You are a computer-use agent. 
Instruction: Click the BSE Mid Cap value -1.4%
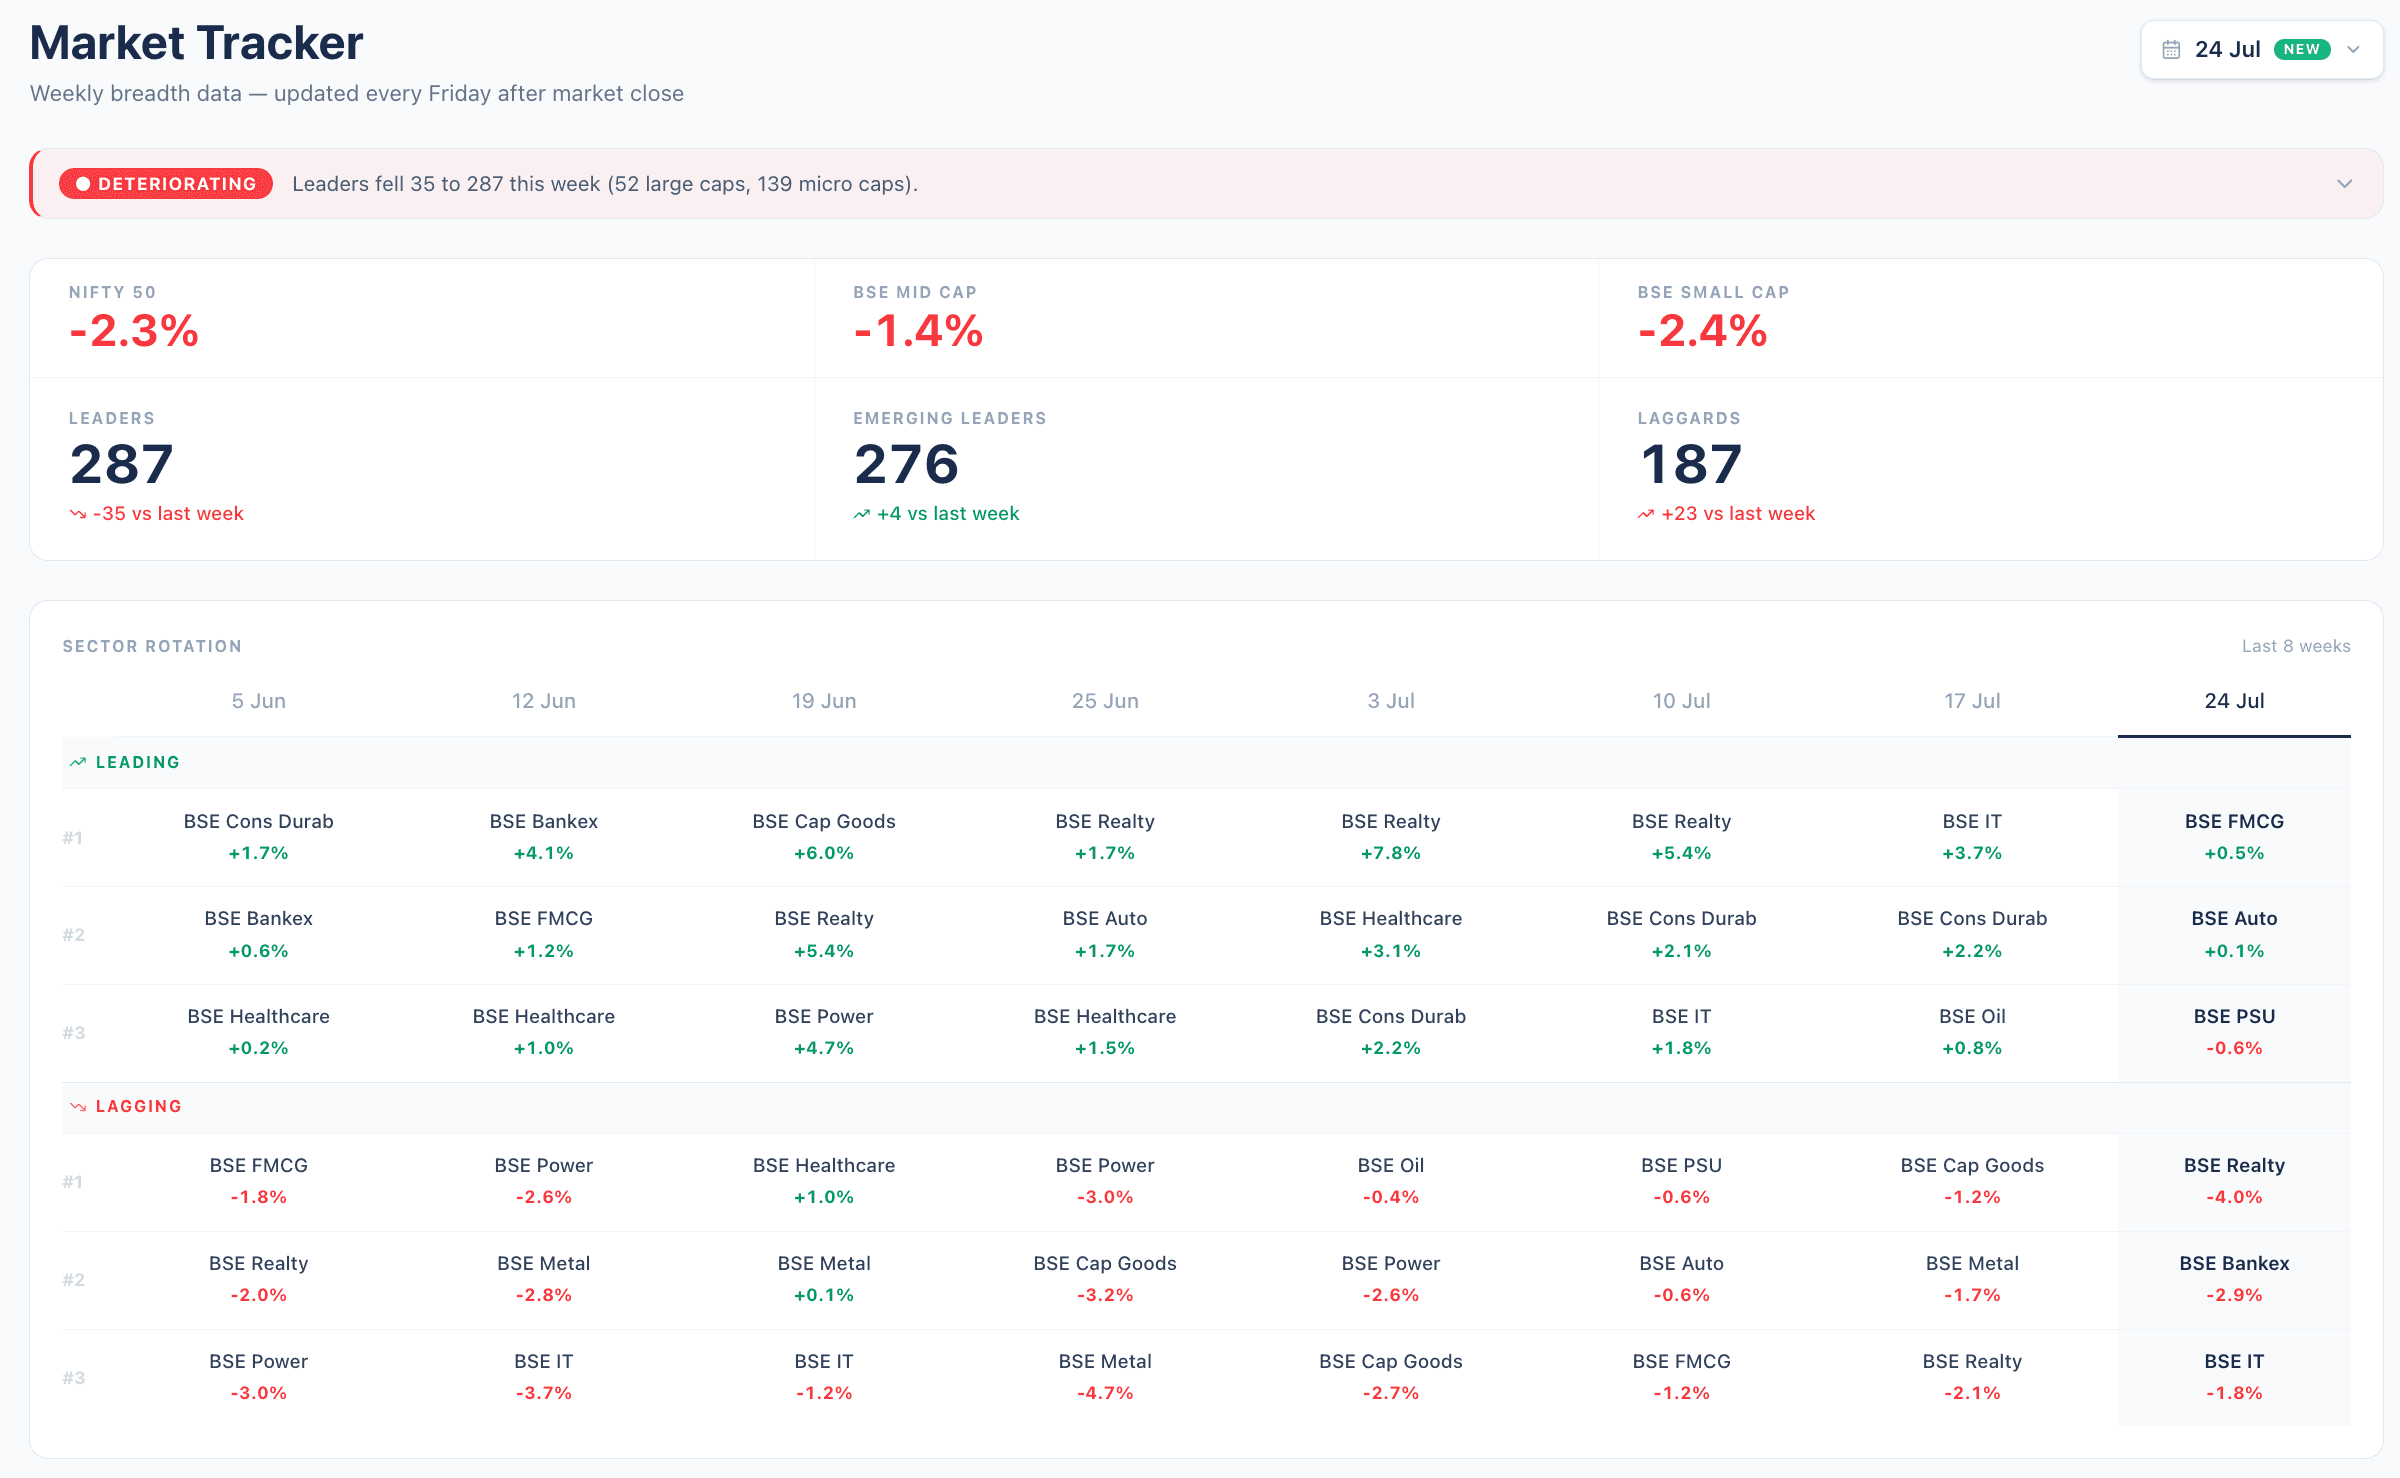918,331
